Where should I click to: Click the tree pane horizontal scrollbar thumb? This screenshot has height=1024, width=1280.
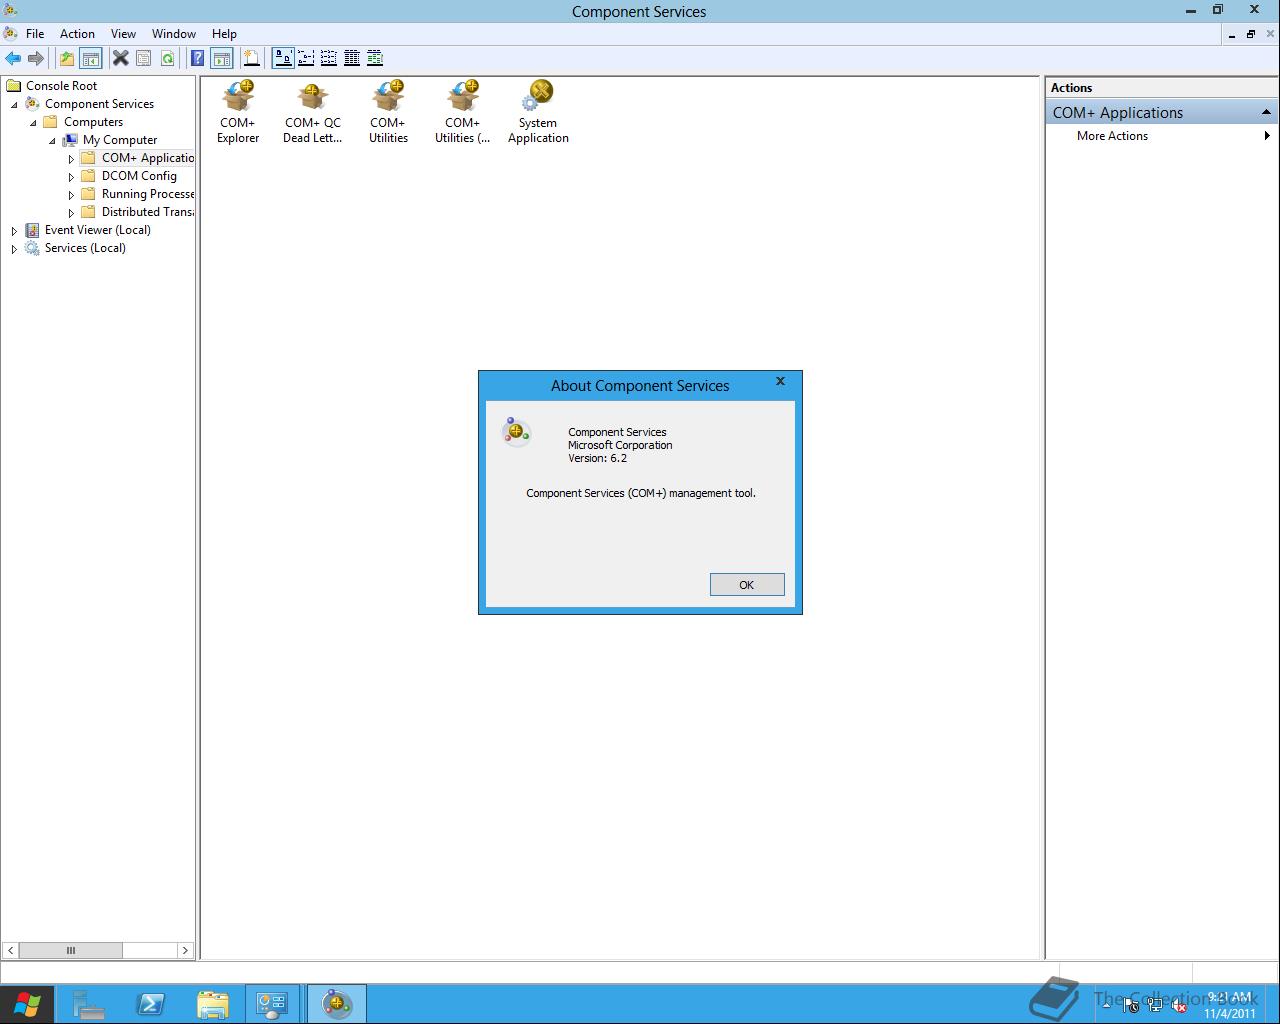(70, 950)
